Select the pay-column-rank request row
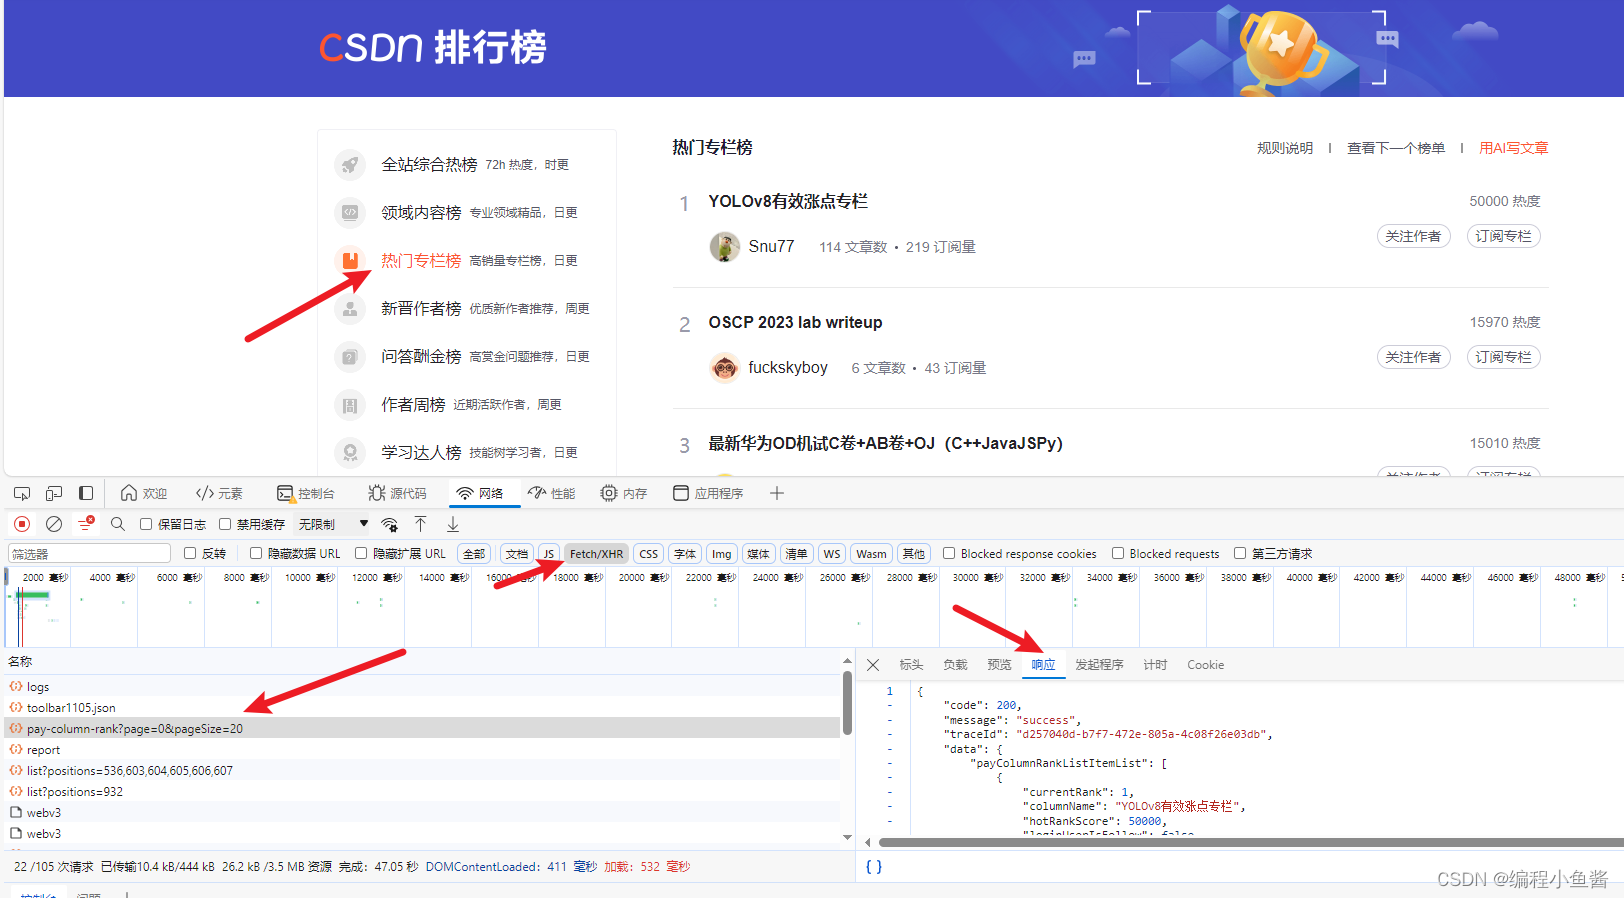The width and height of the screenshot is (1624, 898). (x=424, y=728)
